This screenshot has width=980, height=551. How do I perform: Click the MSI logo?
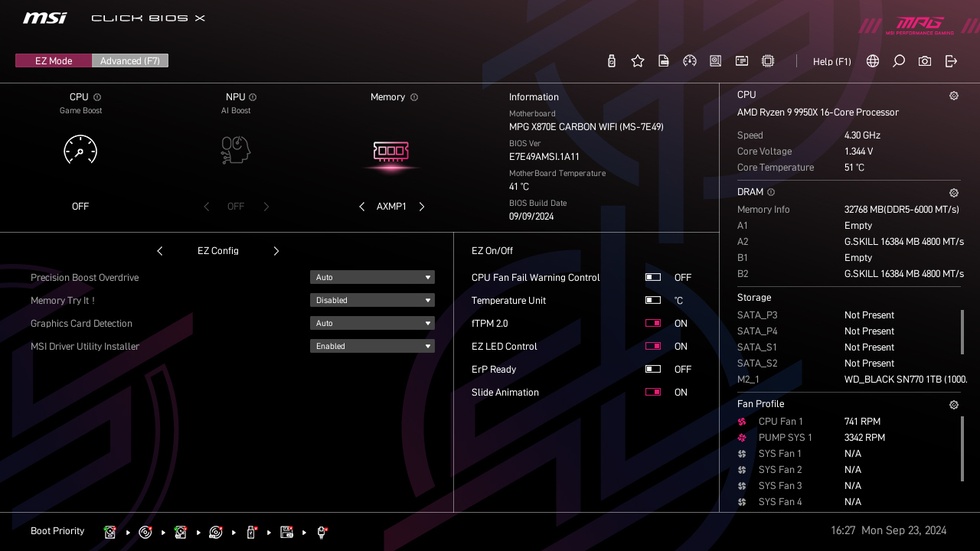click(x=44, y=17)
